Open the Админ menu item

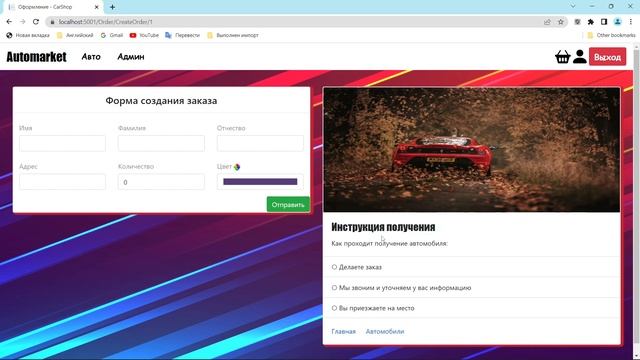coord(131,57)
